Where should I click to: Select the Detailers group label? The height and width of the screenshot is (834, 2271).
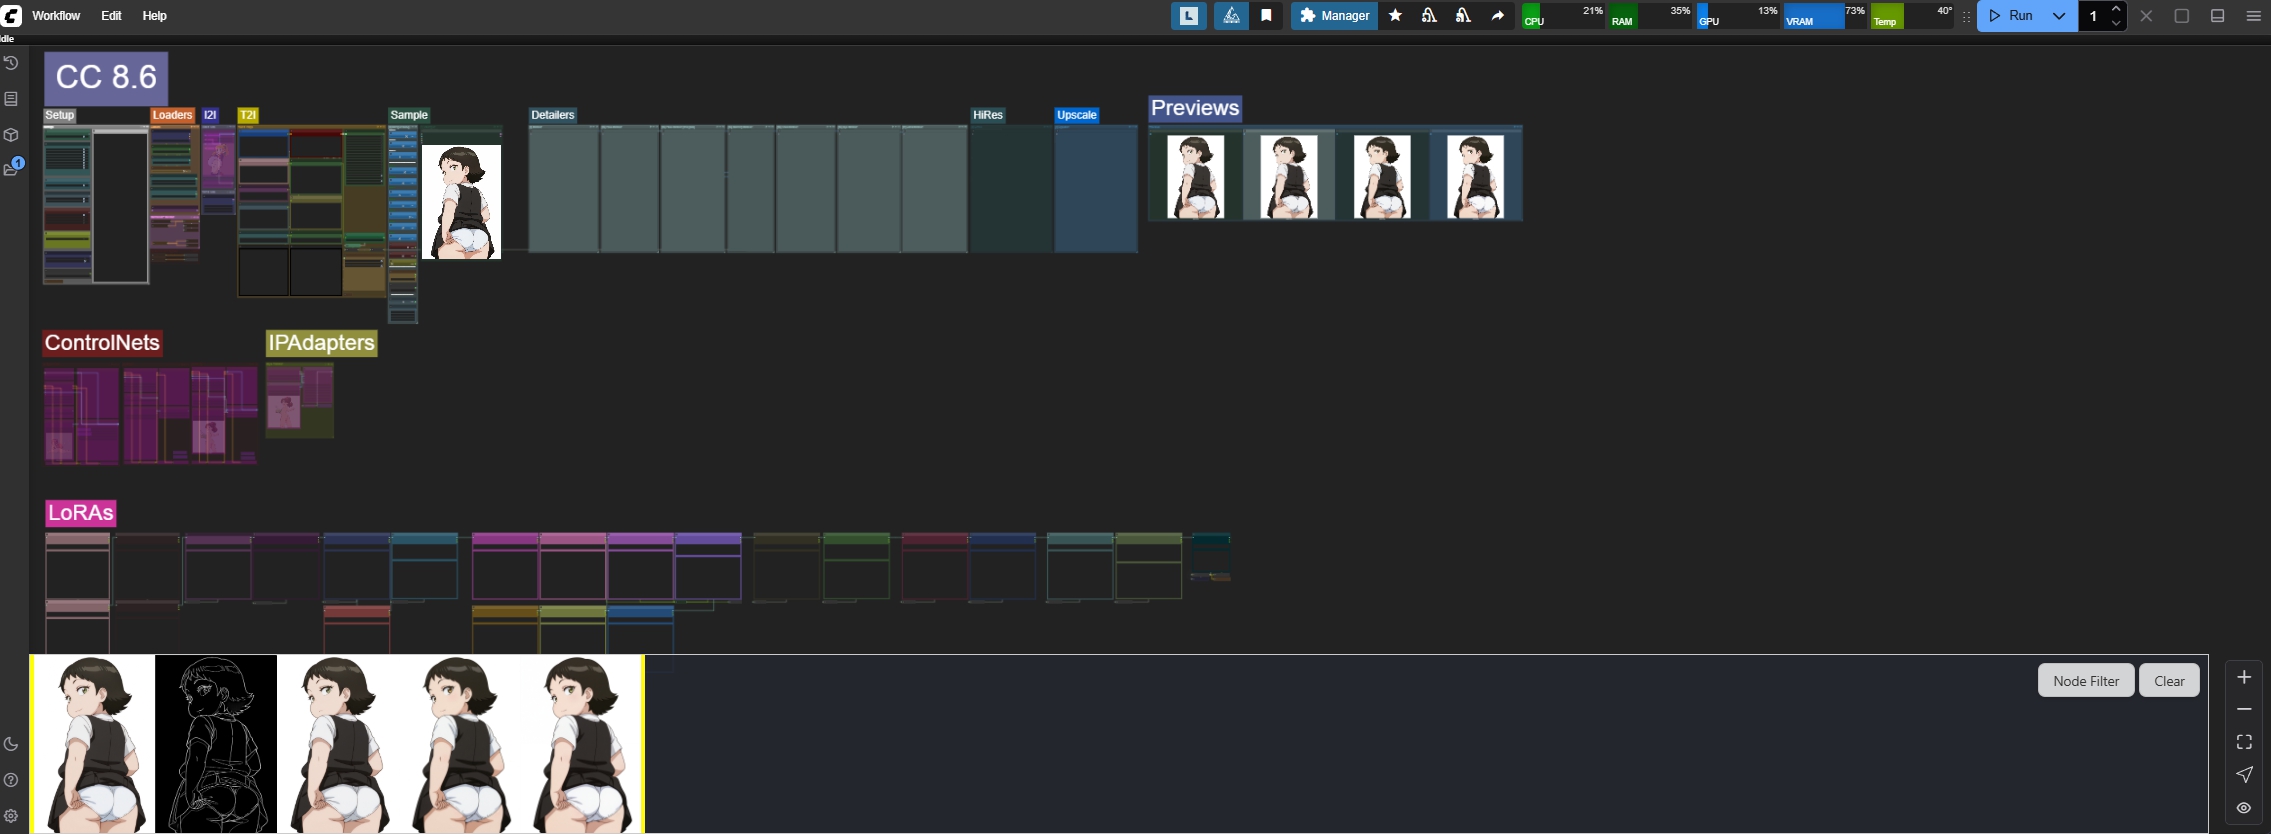click(553, 115)
